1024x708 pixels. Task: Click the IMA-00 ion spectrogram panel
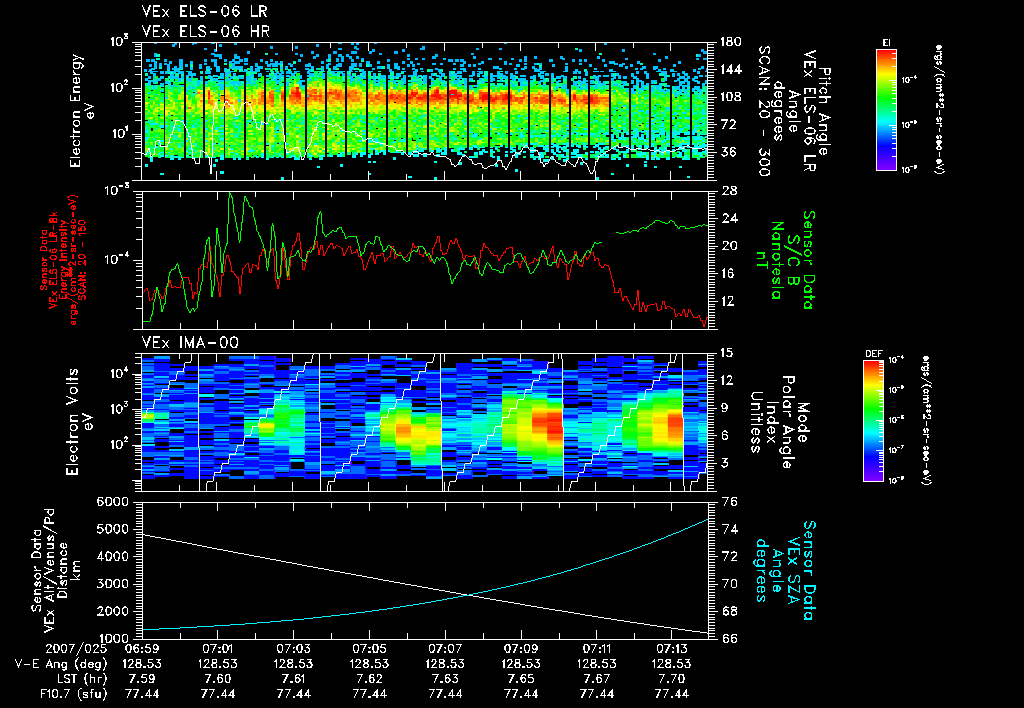425,422
